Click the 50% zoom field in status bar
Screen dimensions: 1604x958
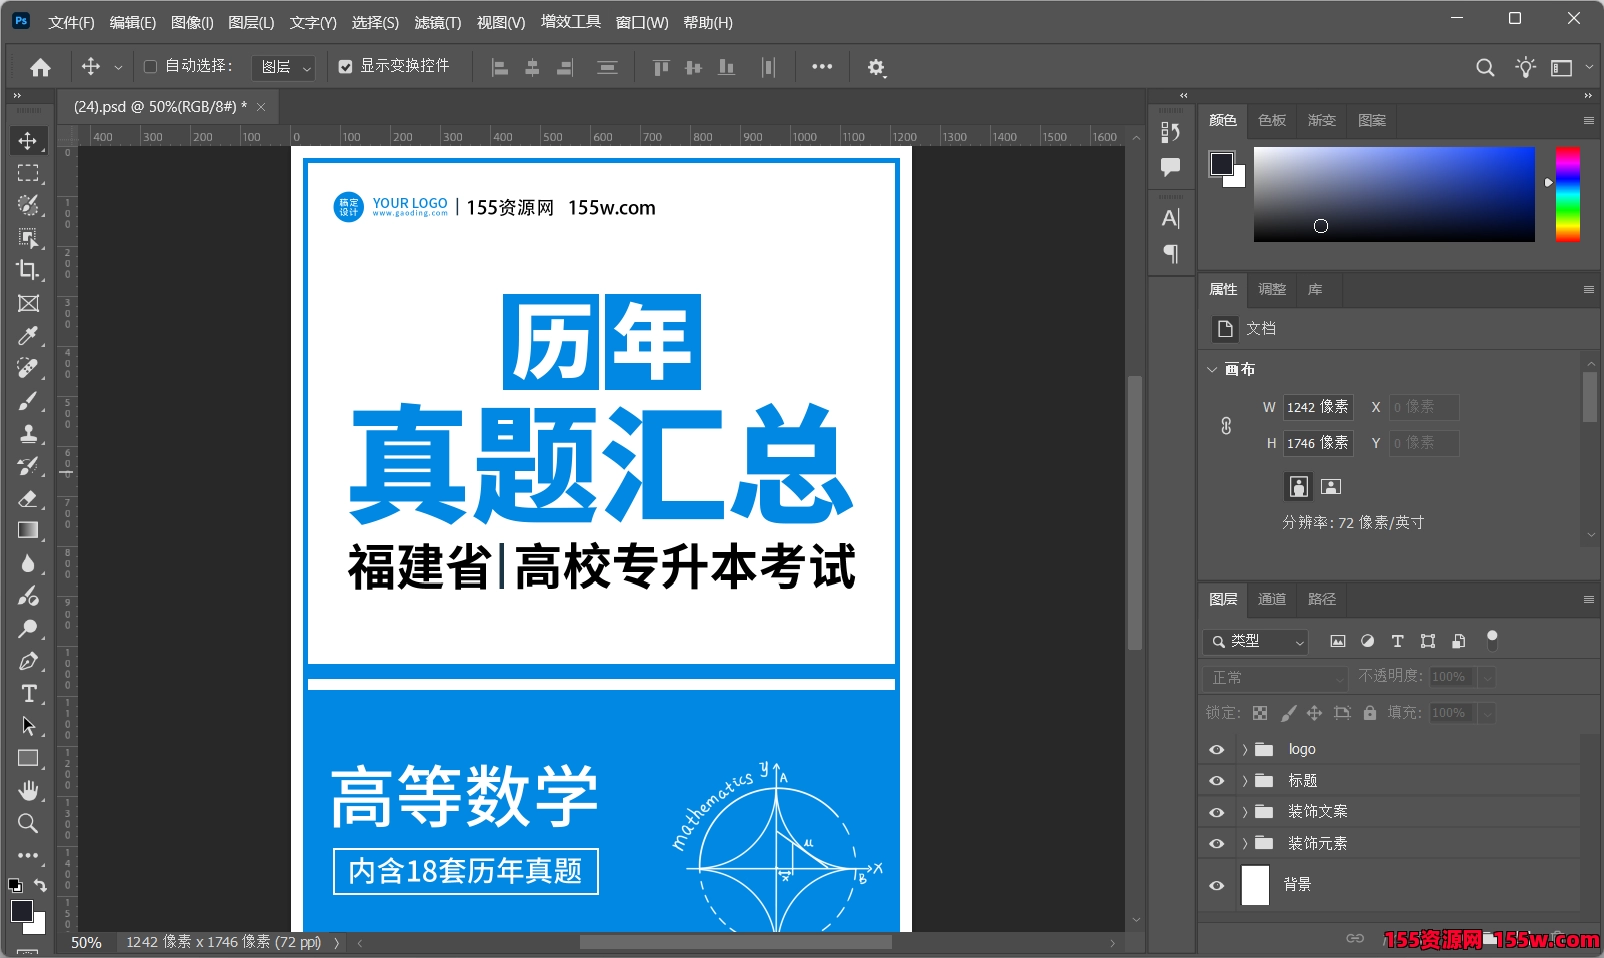point(86,941)
